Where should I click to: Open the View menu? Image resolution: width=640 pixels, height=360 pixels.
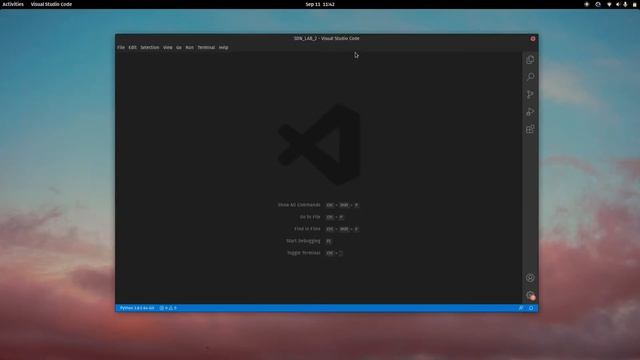tap(167, 47)
